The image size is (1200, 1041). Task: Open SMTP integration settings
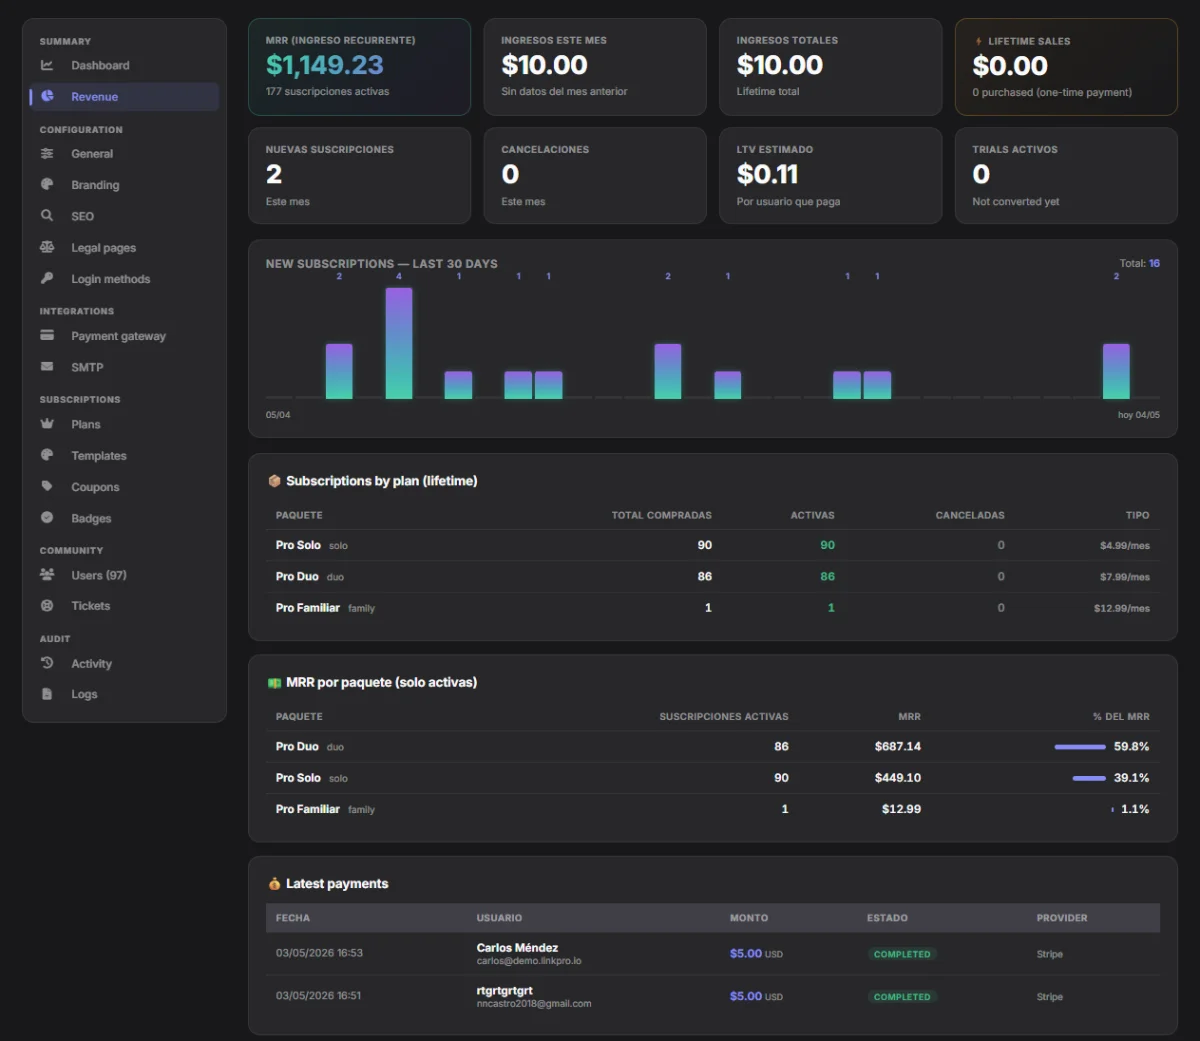coord(124,367)
